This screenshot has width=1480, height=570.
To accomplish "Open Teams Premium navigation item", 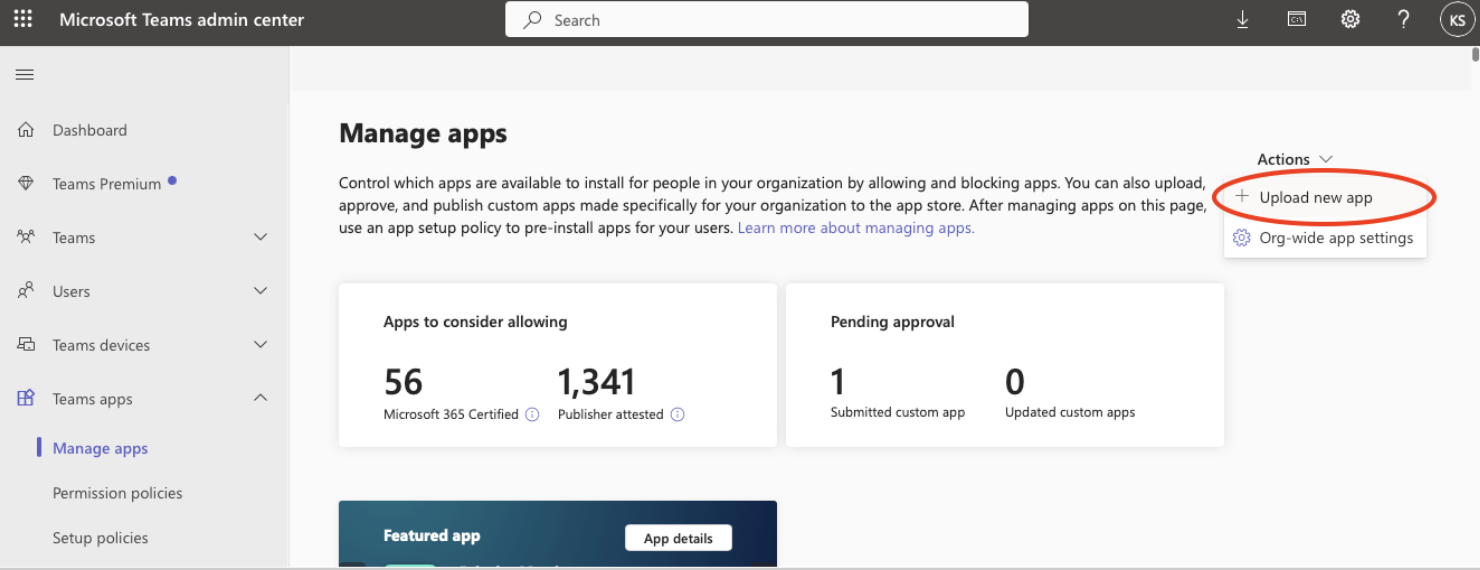I will [107, 184].
